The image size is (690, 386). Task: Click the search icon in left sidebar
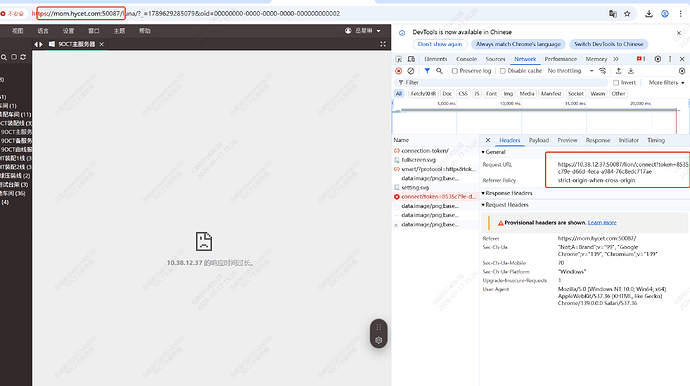(x=4, y=57)
